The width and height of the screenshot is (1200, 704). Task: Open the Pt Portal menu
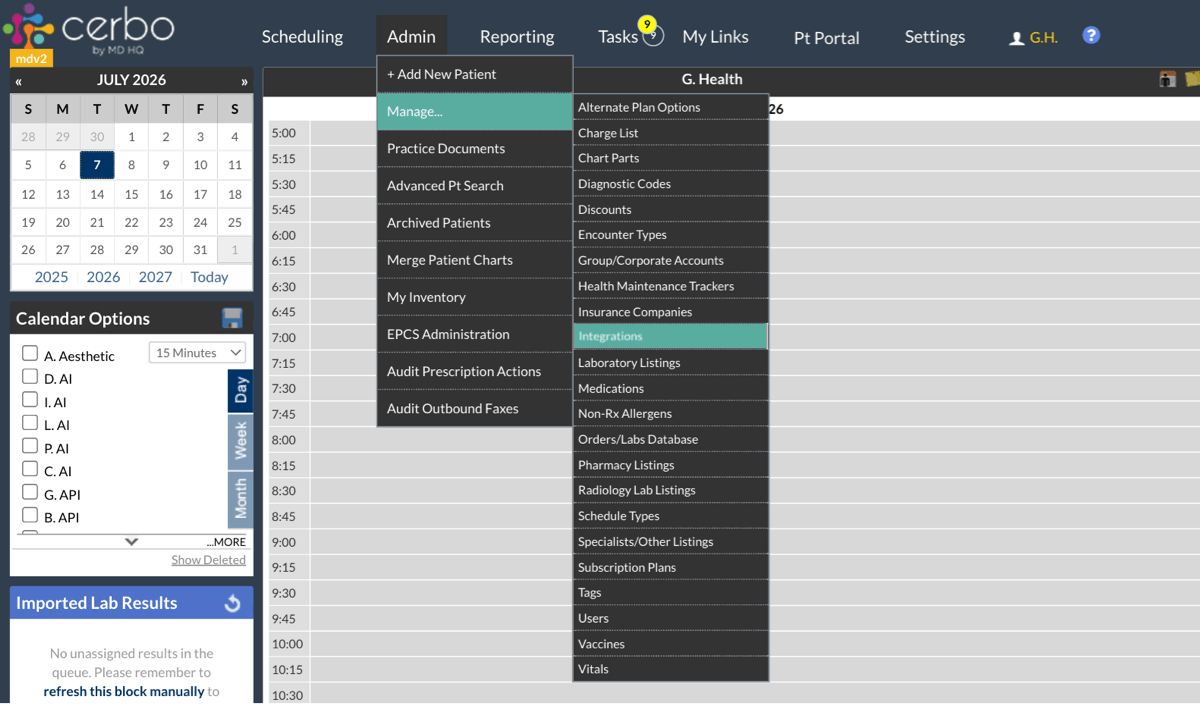click(826, 37)
